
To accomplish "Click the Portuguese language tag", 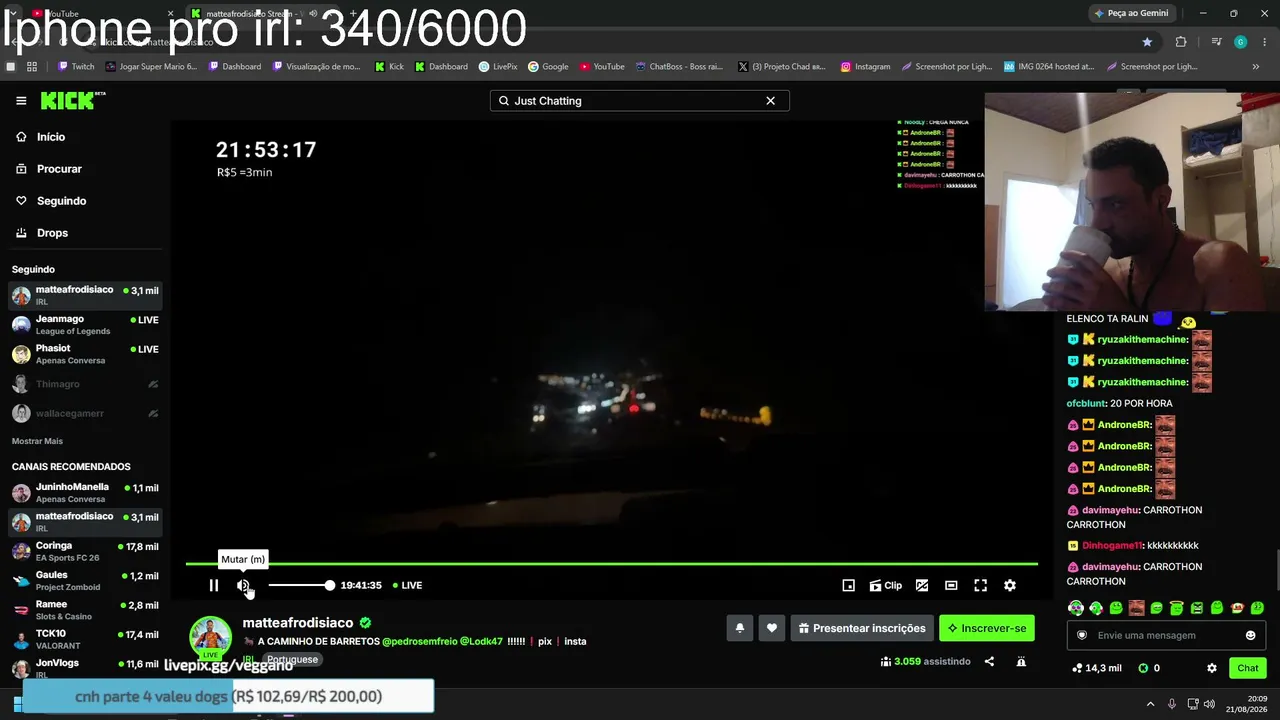I will pos(292,660).
